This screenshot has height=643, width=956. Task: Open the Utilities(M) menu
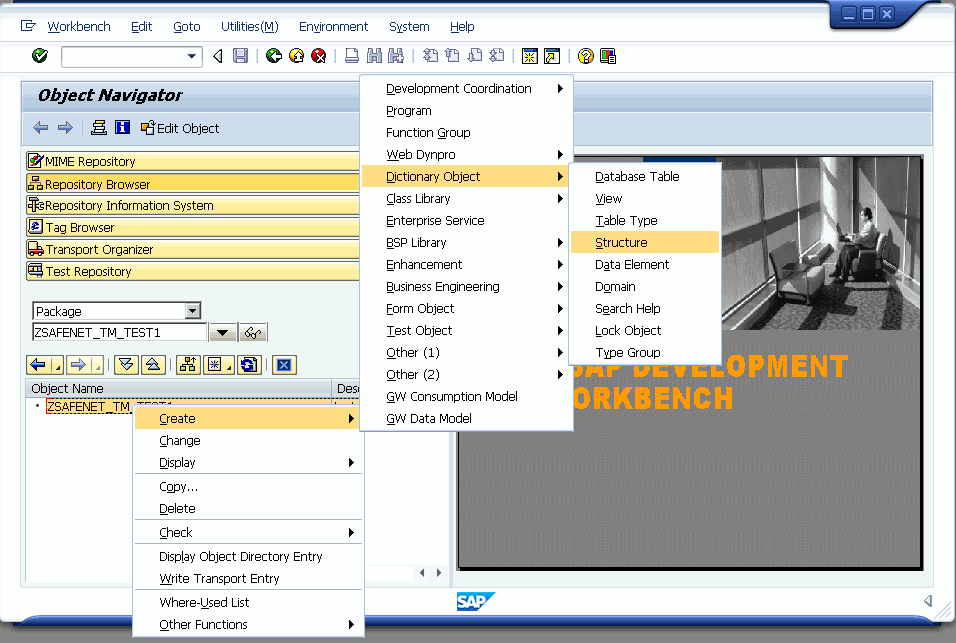pos(249,26)
